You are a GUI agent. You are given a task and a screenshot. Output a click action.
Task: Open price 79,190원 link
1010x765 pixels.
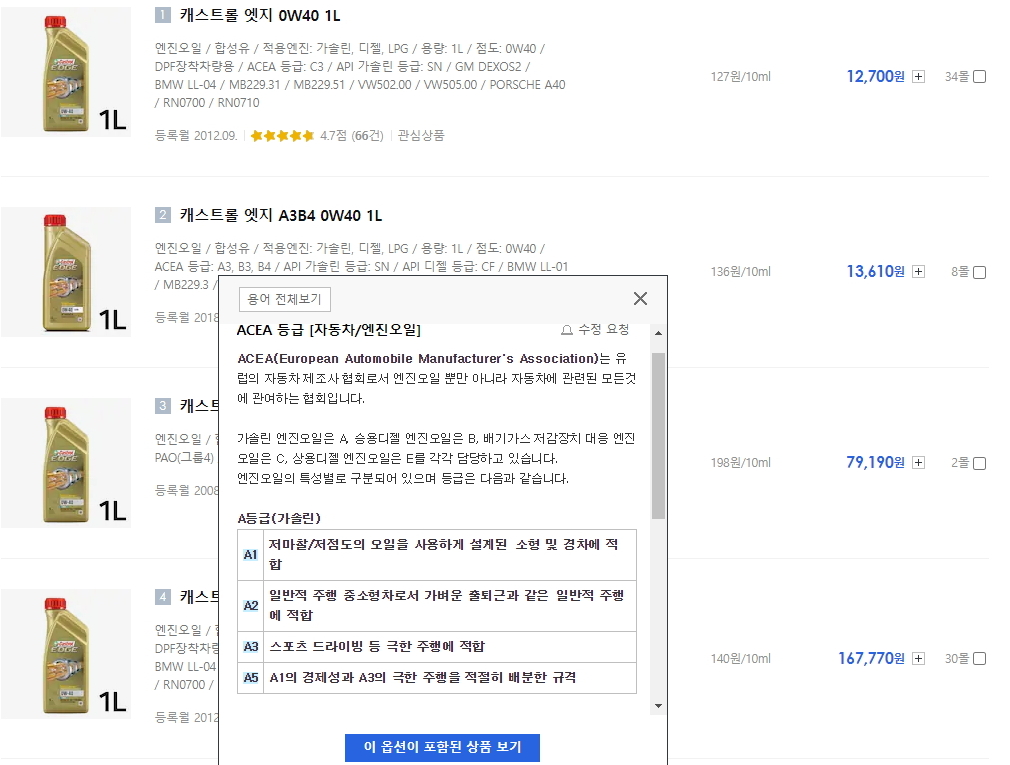coord(875,462)
